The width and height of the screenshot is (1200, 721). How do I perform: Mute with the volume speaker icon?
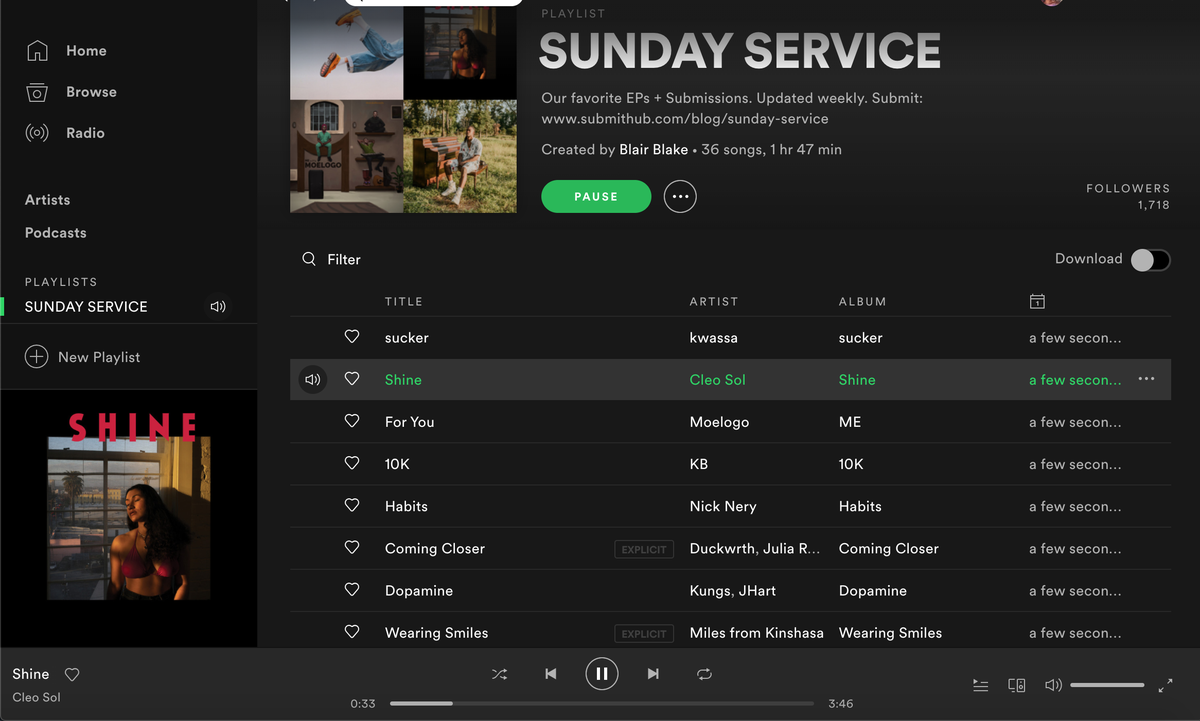click(x=1052, y=685)
